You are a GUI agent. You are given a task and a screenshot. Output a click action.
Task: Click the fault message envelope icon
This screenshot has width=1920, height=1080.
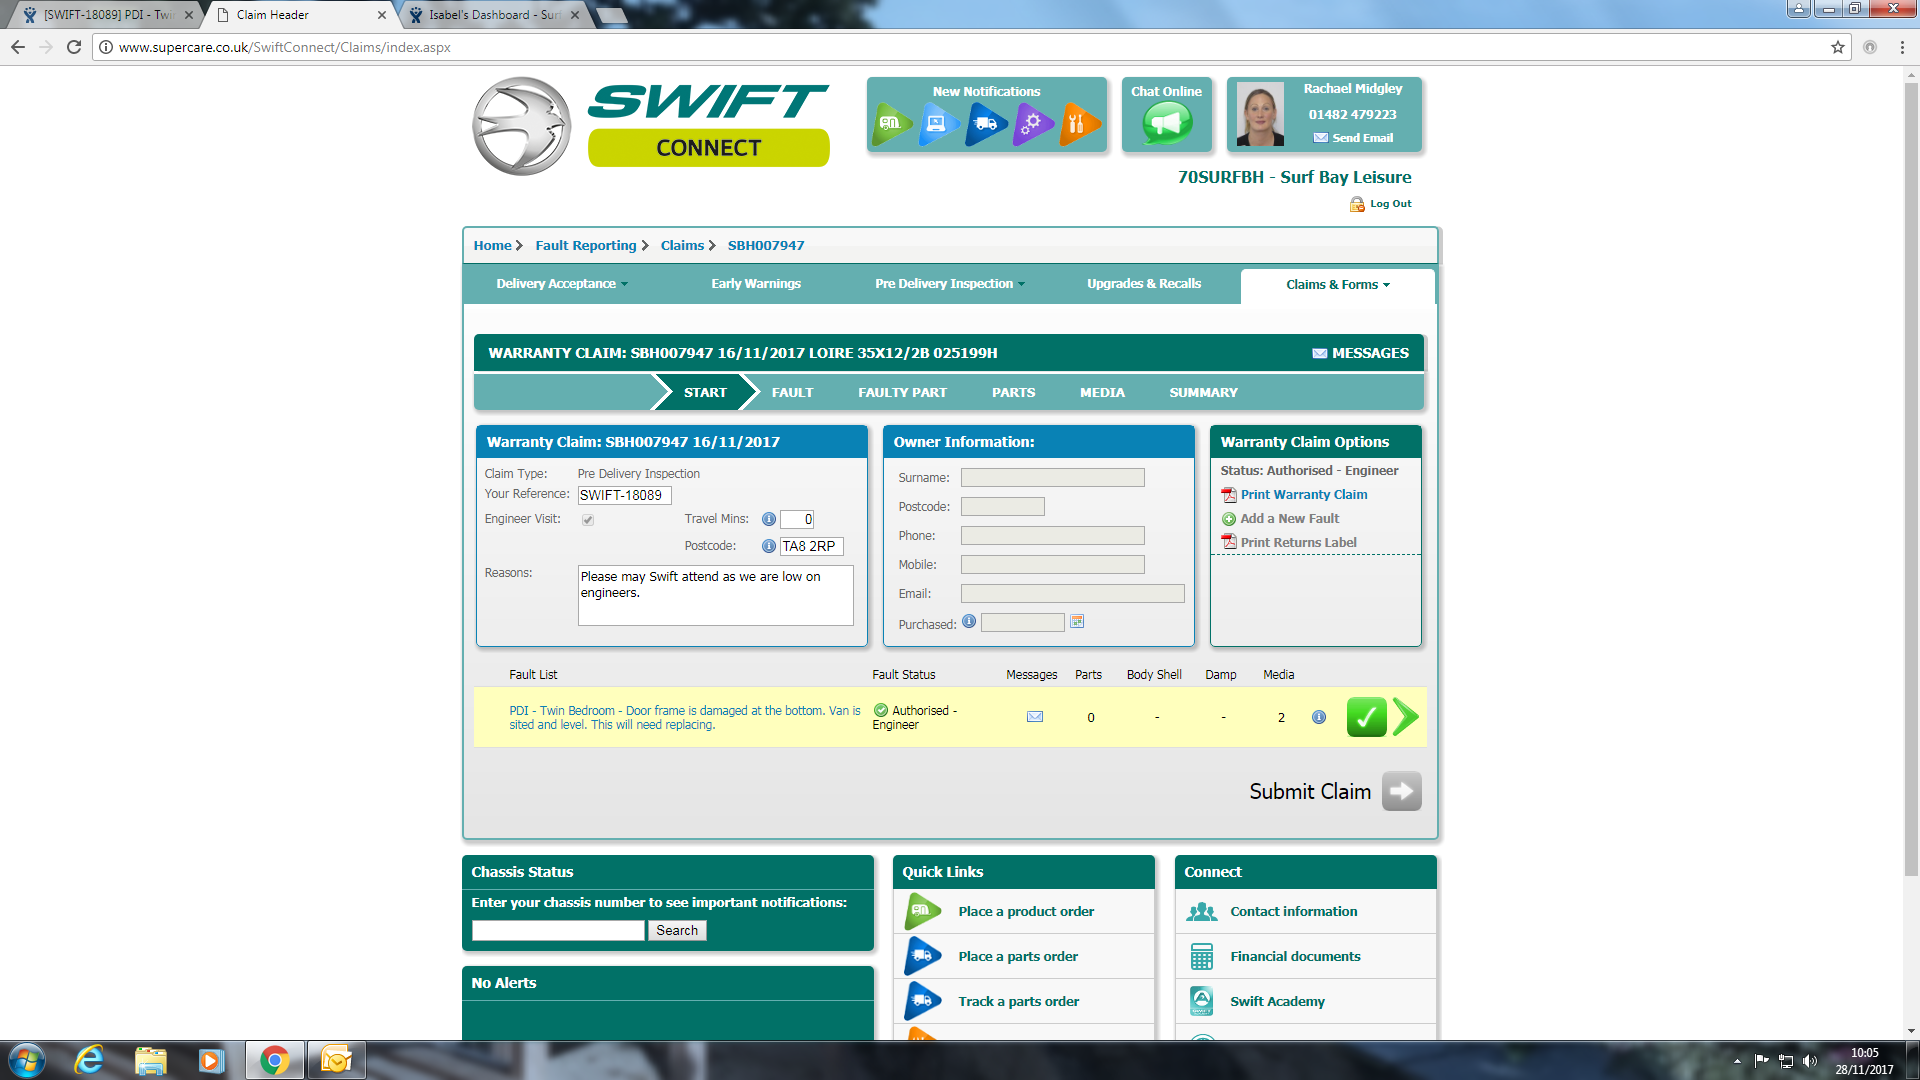coord(1035,717)
